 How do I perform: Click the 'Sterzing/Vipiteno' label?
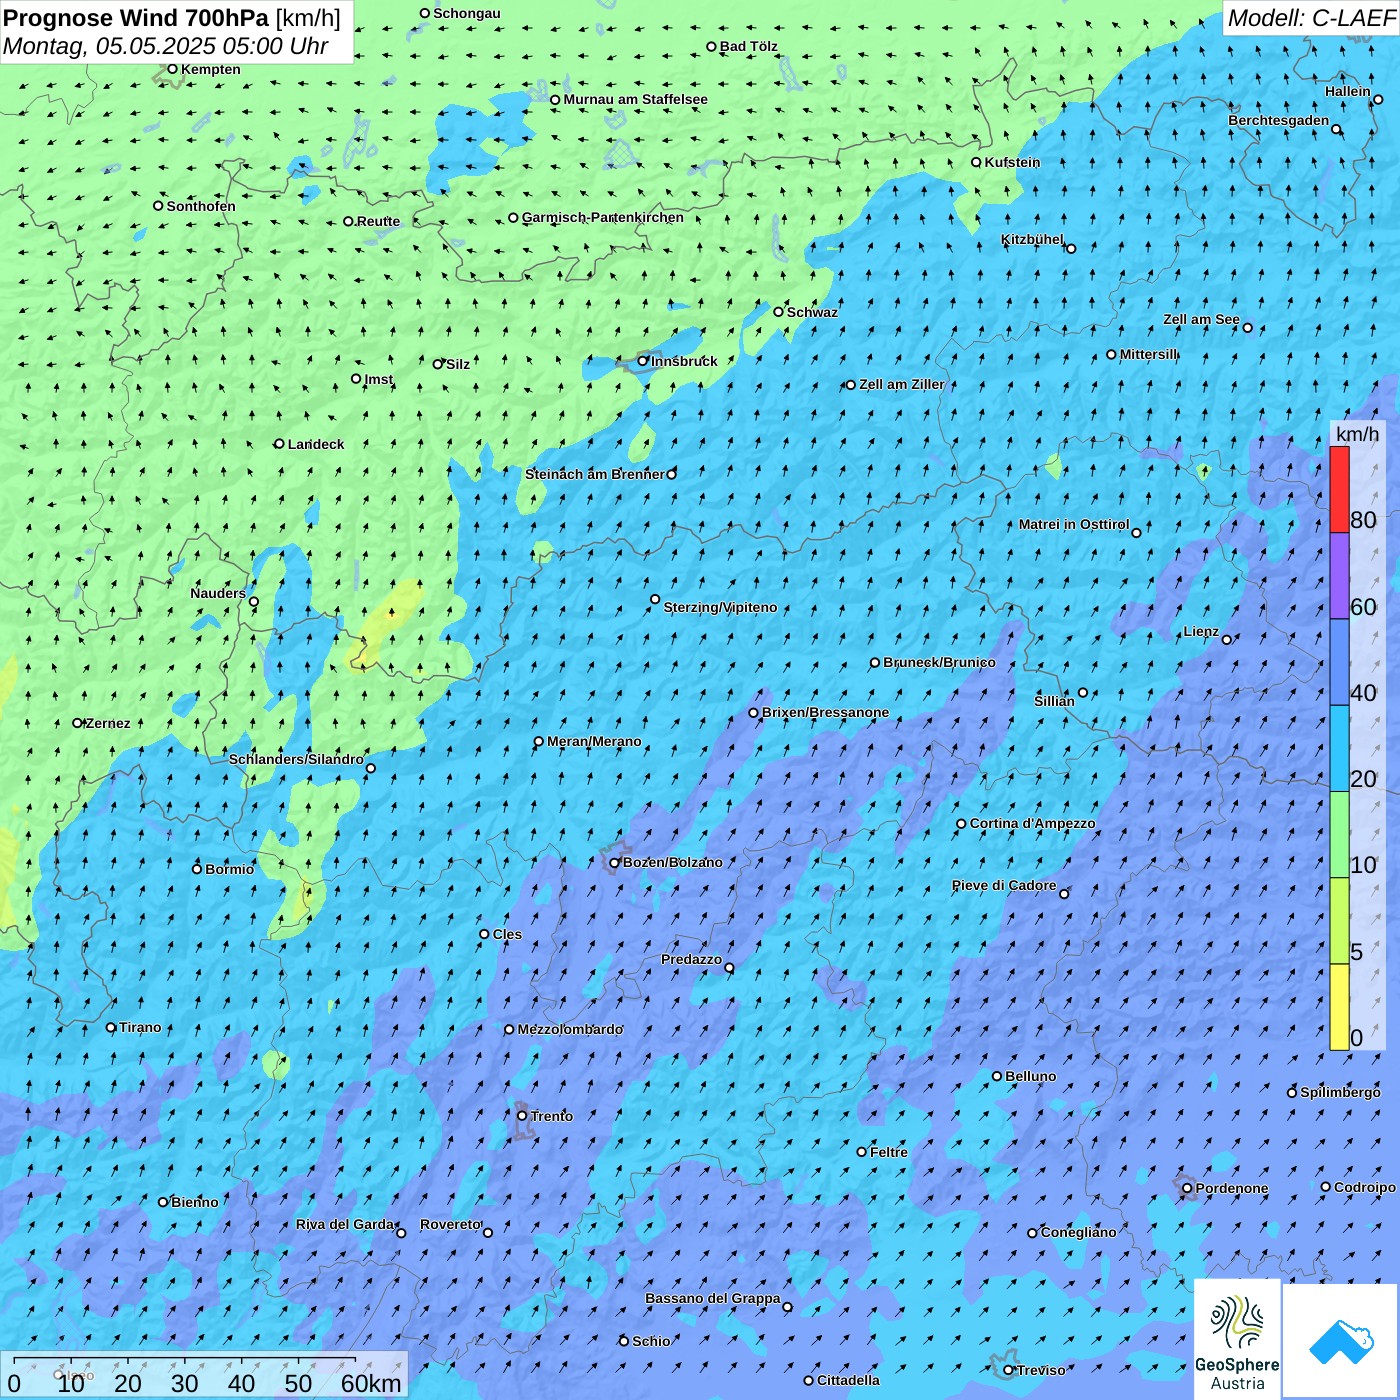coord(720,607)
